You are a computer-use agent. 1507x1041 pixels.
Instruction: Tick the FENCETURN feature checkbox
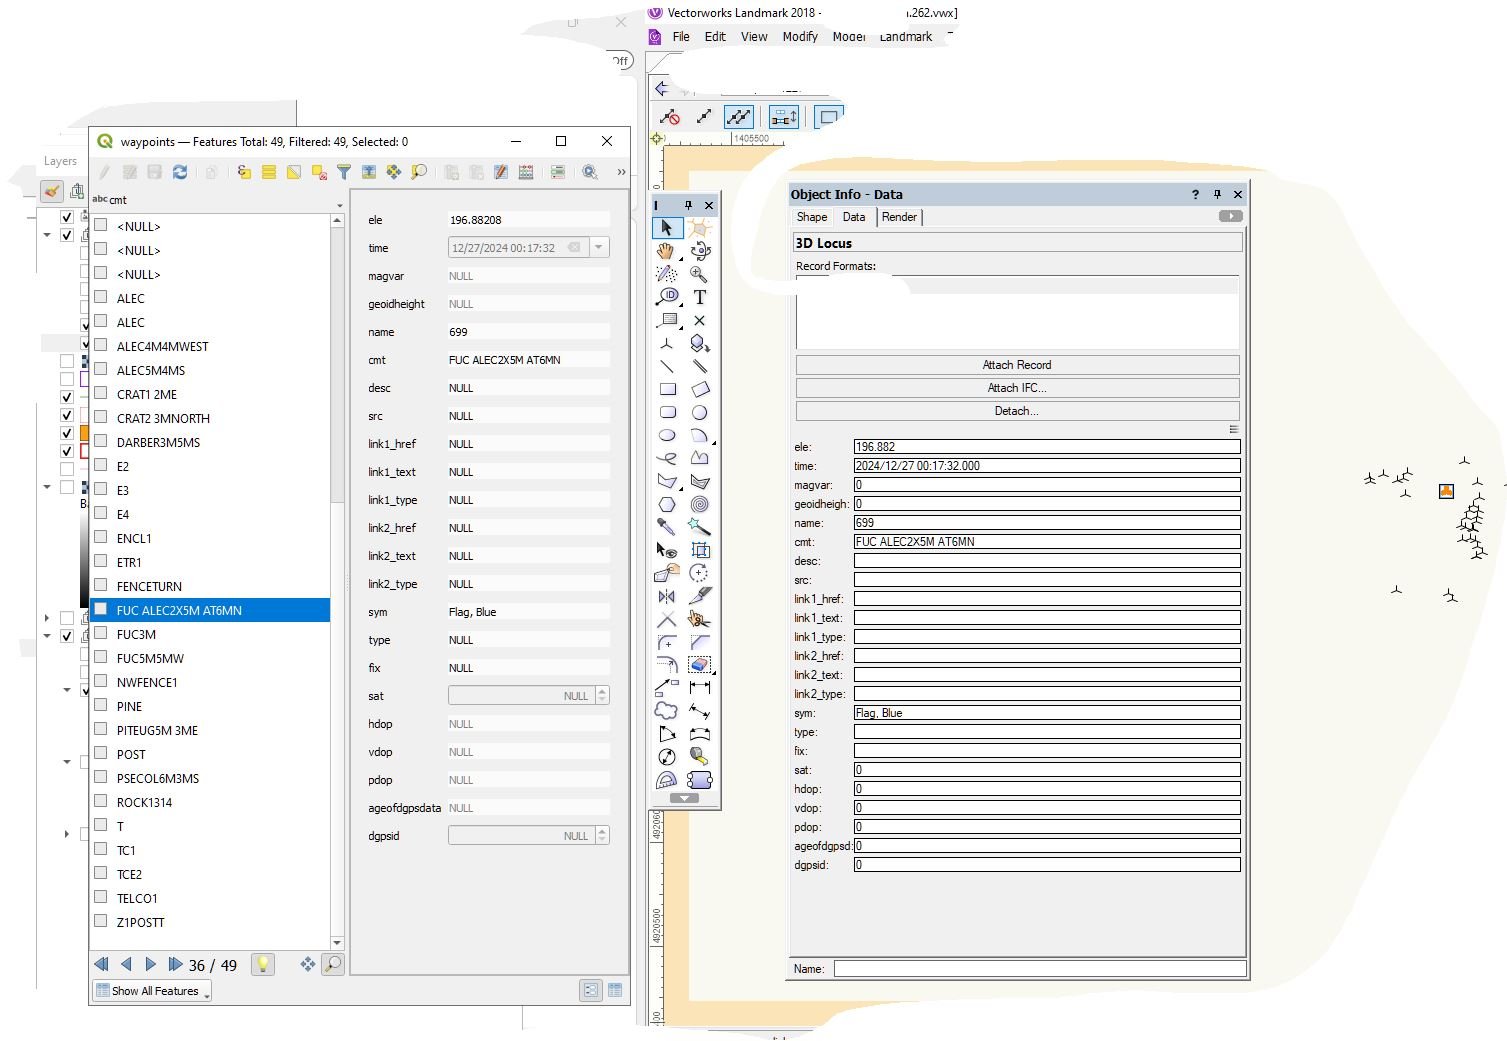(101, 586)
